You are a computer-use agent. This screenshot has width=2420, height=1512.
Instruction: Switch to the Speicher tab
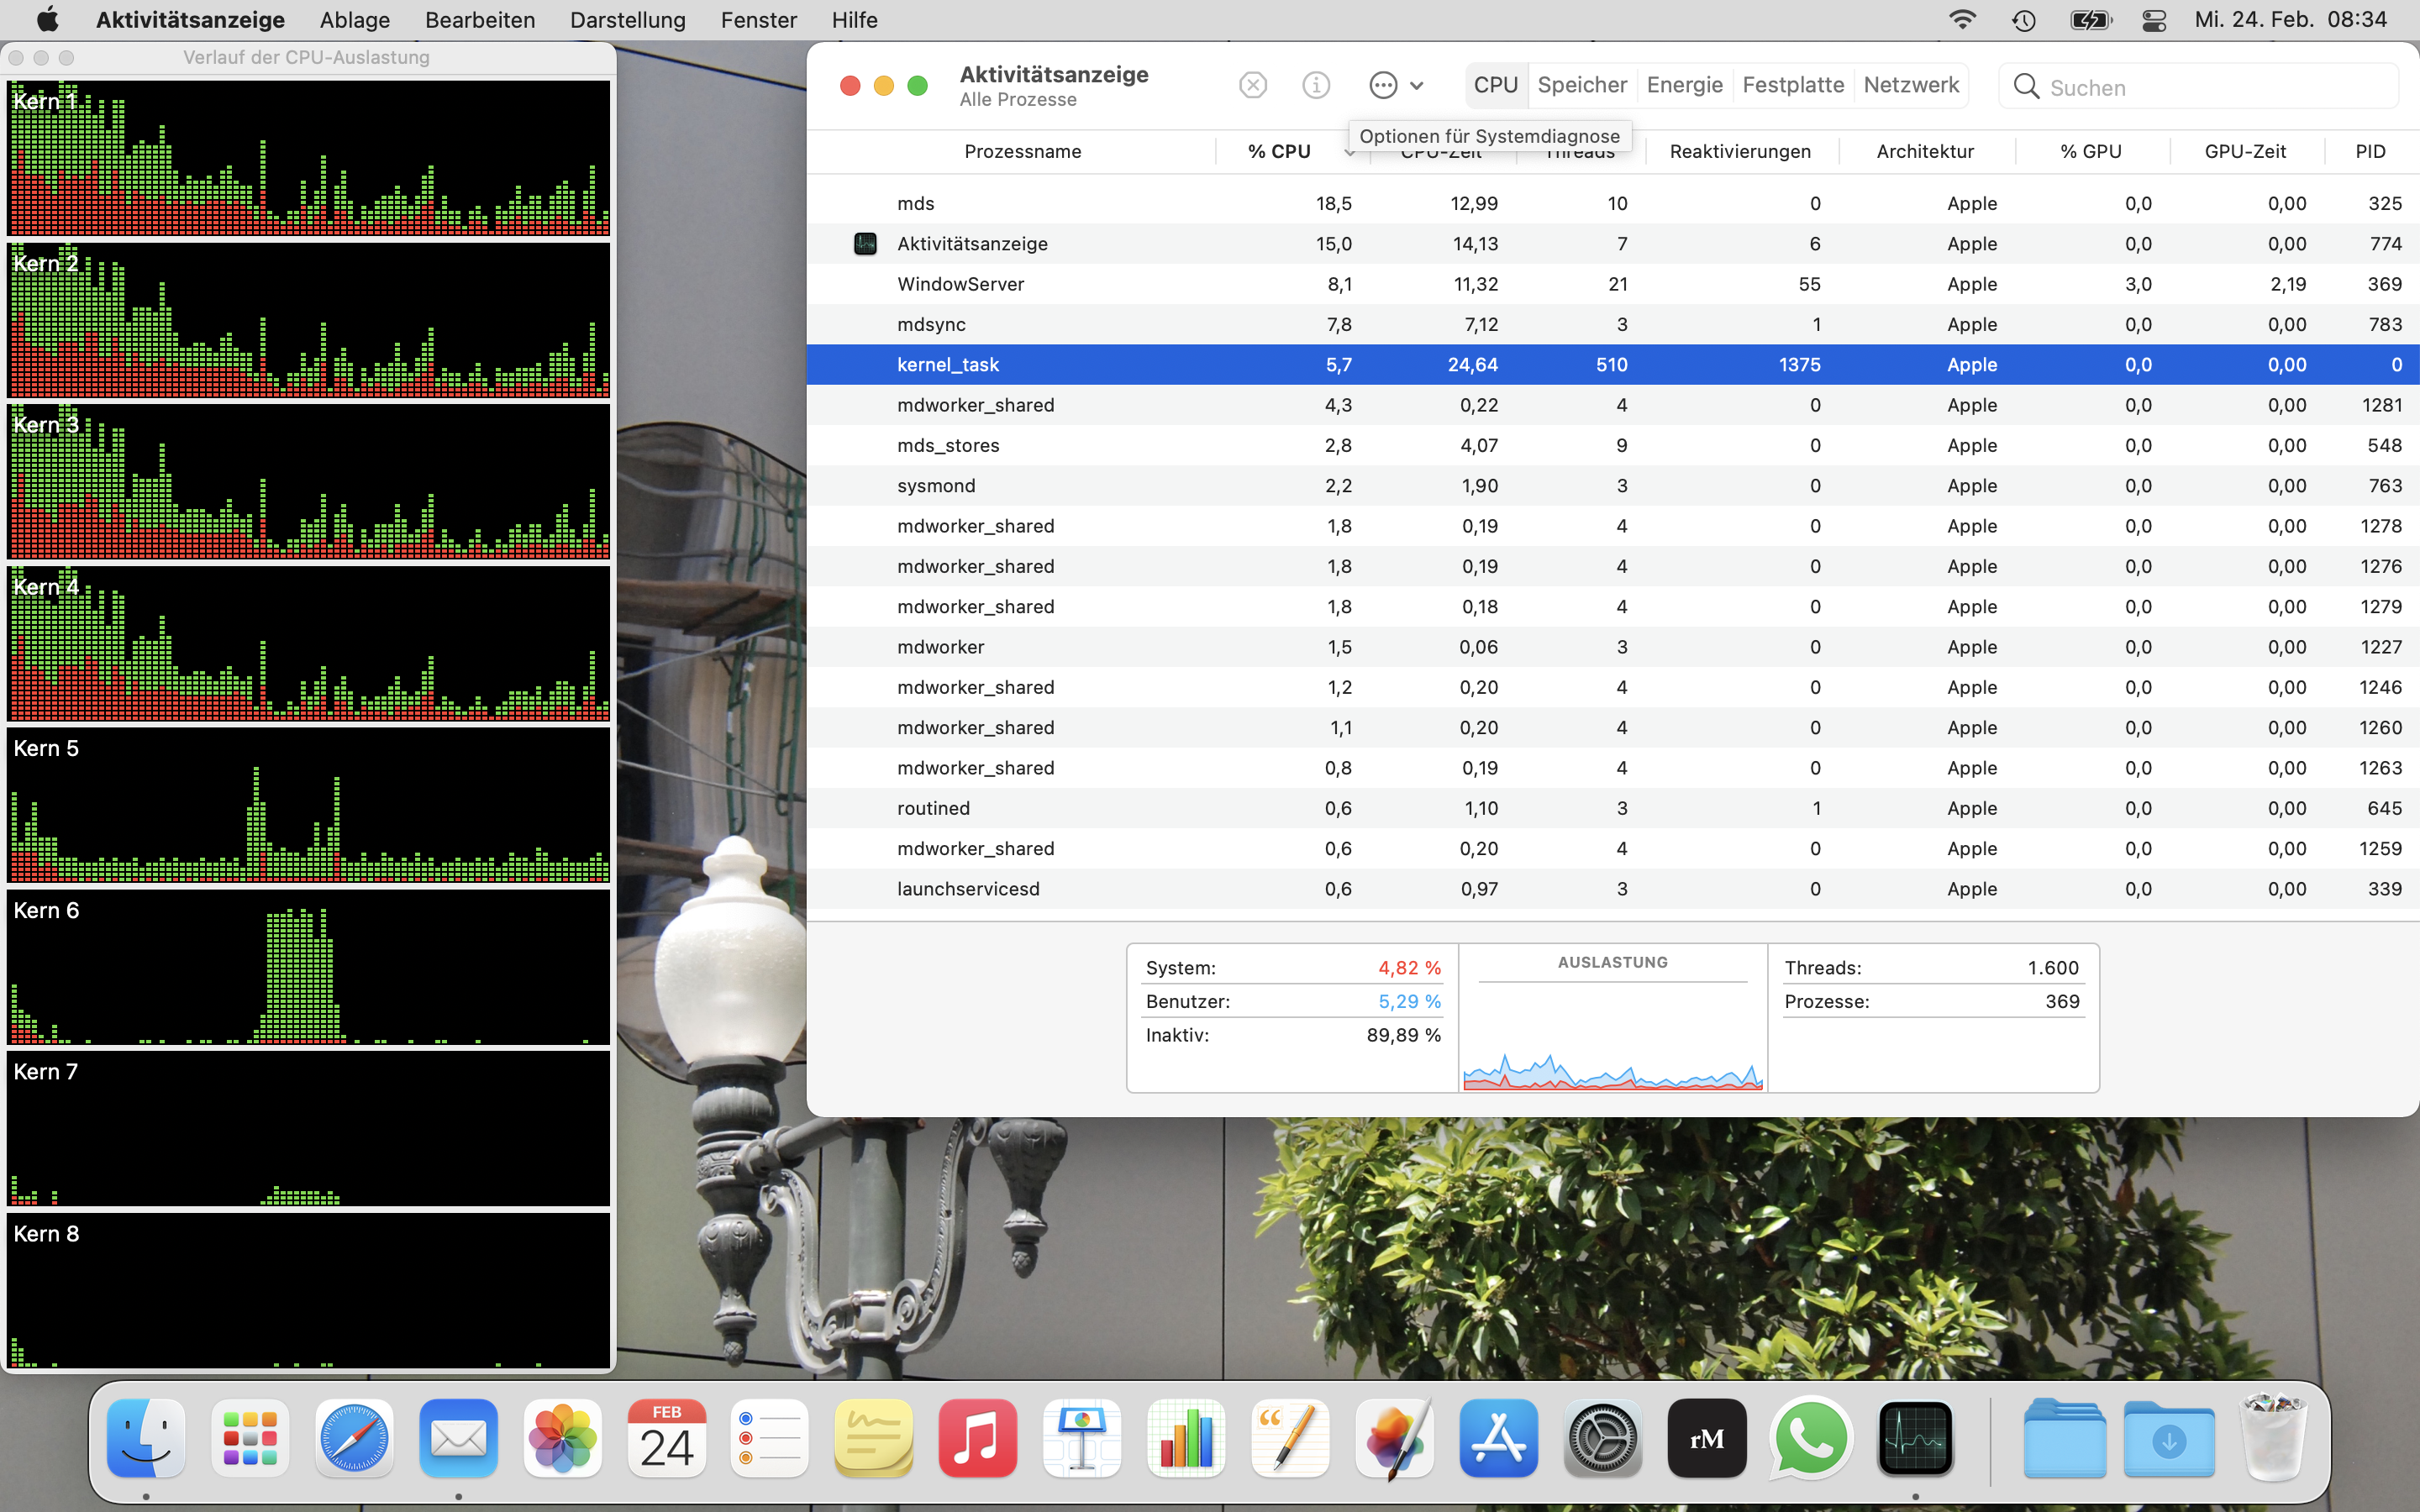(1582, 85)
